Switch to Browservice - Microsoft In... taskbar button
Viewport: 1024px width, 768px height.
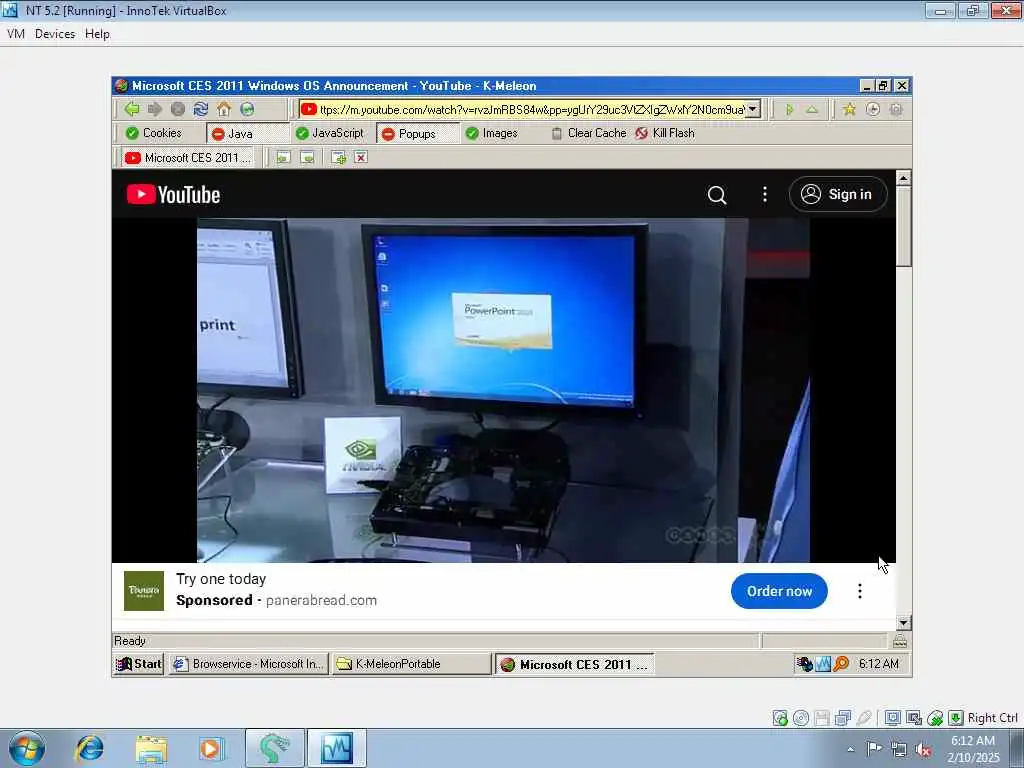coord(248,664)
